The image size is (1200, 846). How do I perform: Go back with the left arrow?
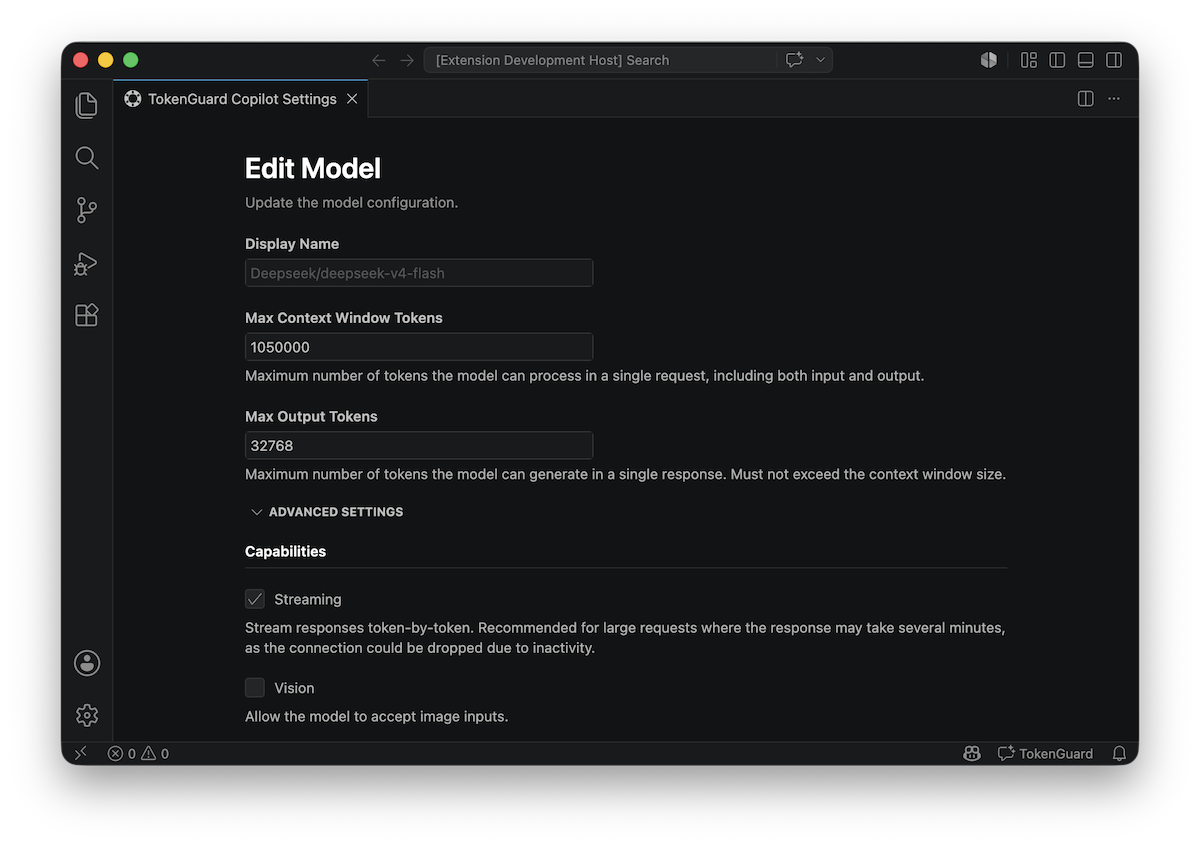378,60
